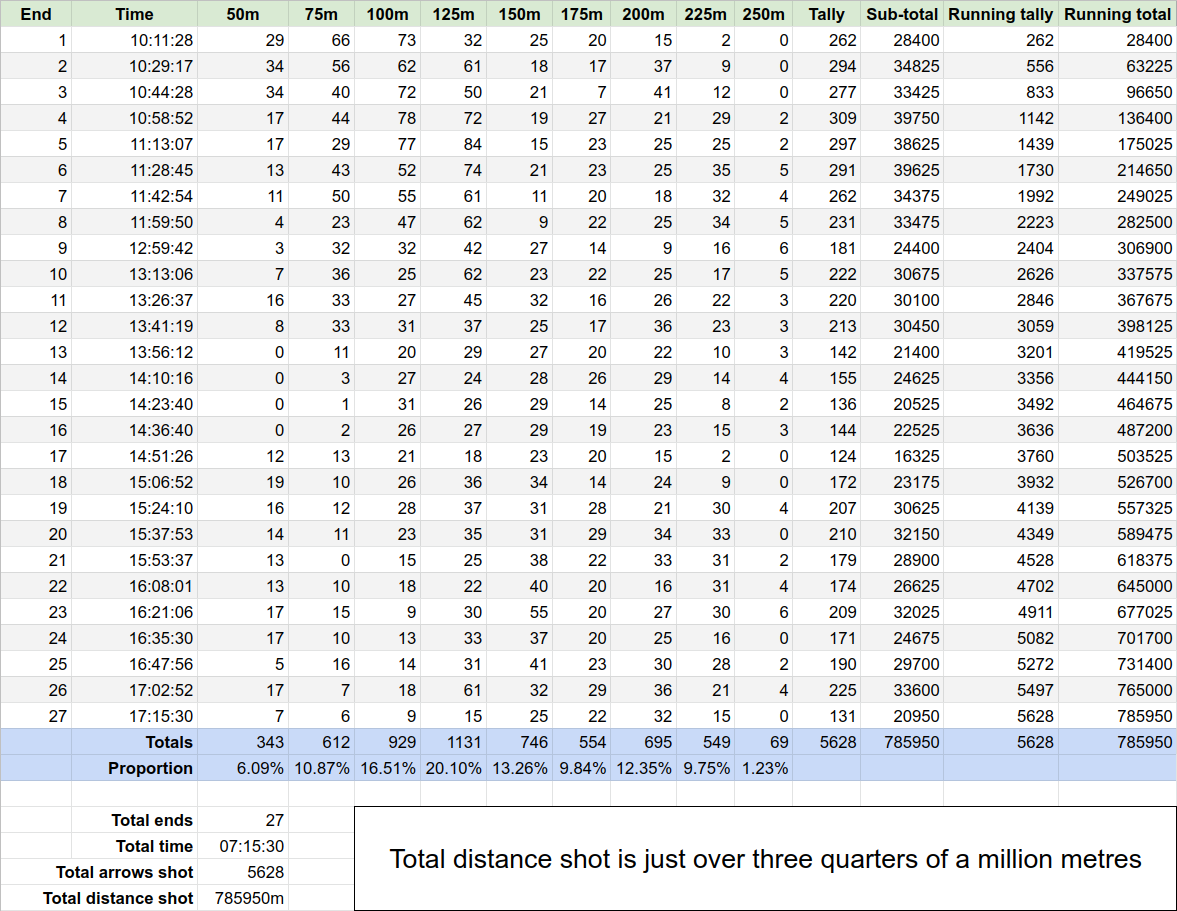Click the "End" column header cell
Viewport: 1177px width, 911px height.
click(x=36, y=14)
